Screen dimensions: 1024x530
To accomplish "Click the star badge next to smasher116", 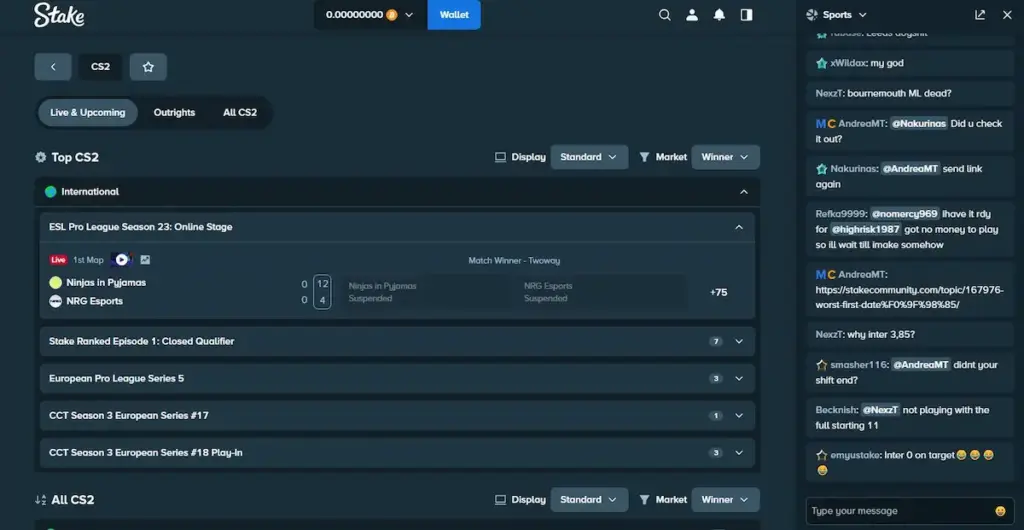I will coord(822,366).
